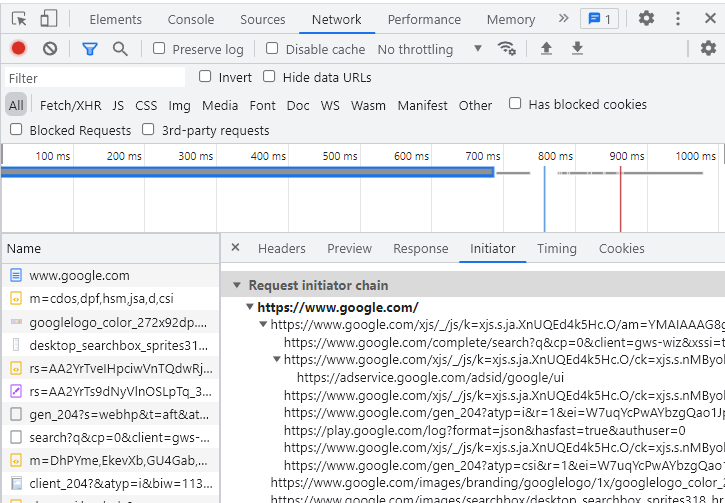
Task: Click the red Load event marker line
Action: click(621, 199)
